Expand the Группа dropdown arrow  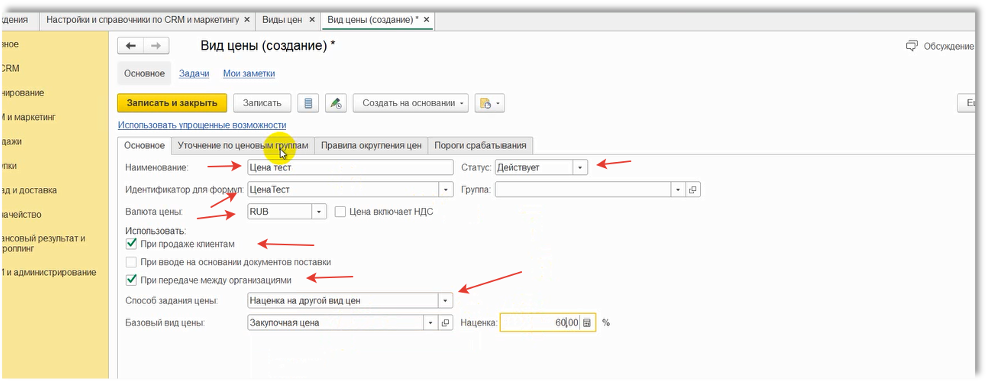pyautogui.click(x=679, y=189)
